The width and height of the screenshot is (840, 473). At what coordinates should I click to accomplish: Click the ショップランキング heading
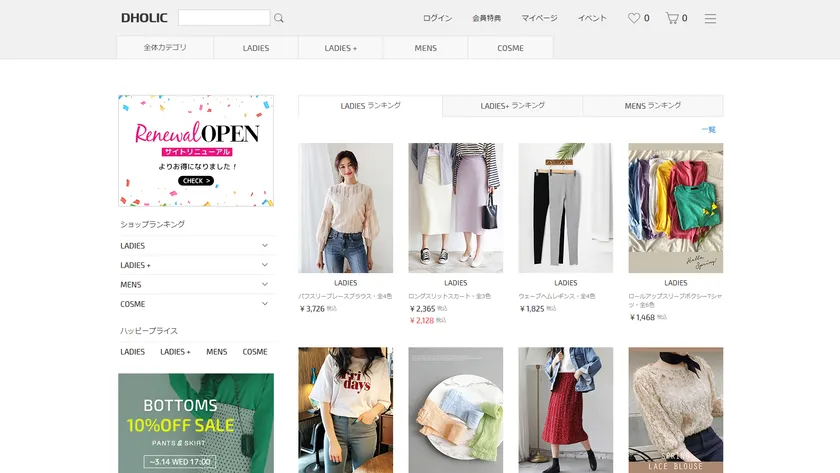[152, 224]
